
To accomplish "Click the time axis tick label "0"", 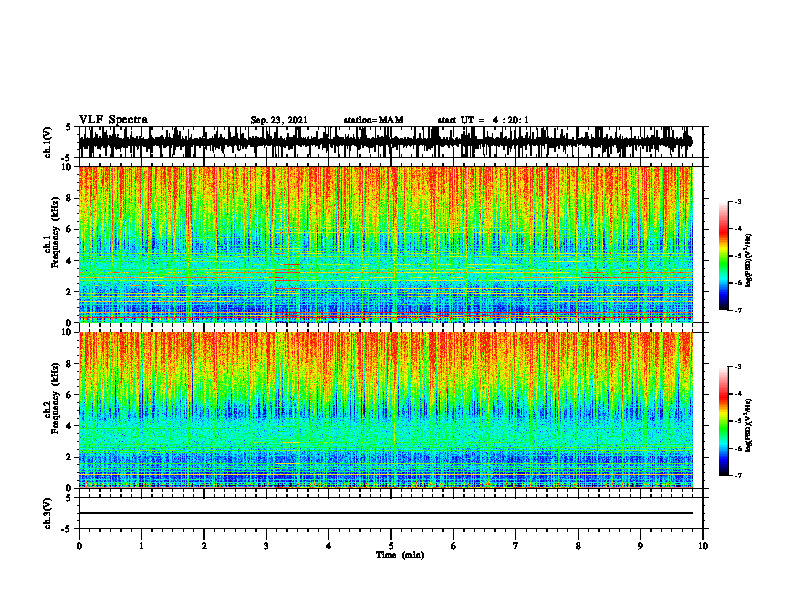I will pos(79,546).
